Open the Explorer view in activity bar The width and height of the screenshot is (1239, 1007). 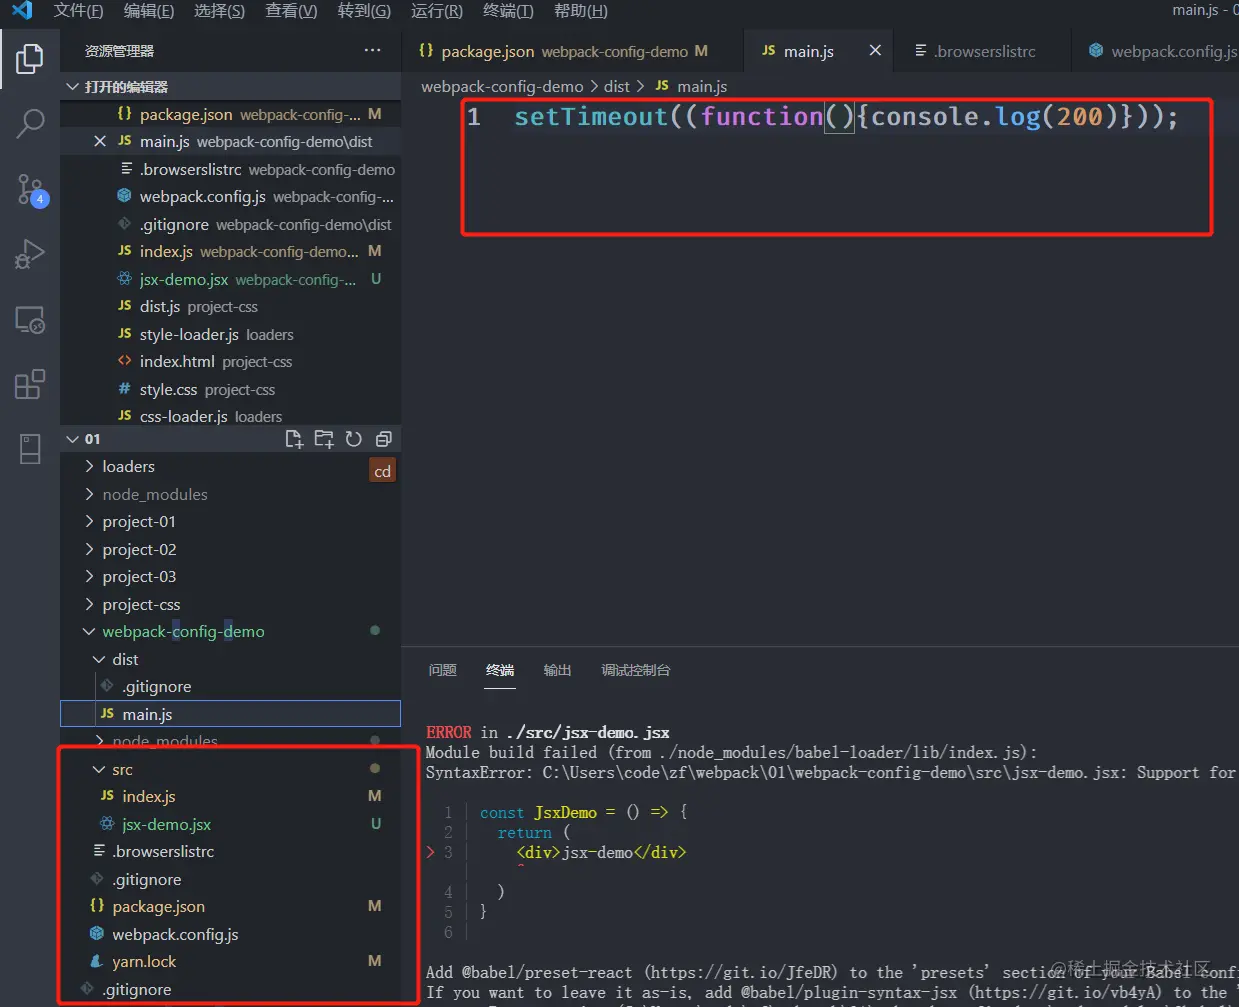[x=30, y=59]
